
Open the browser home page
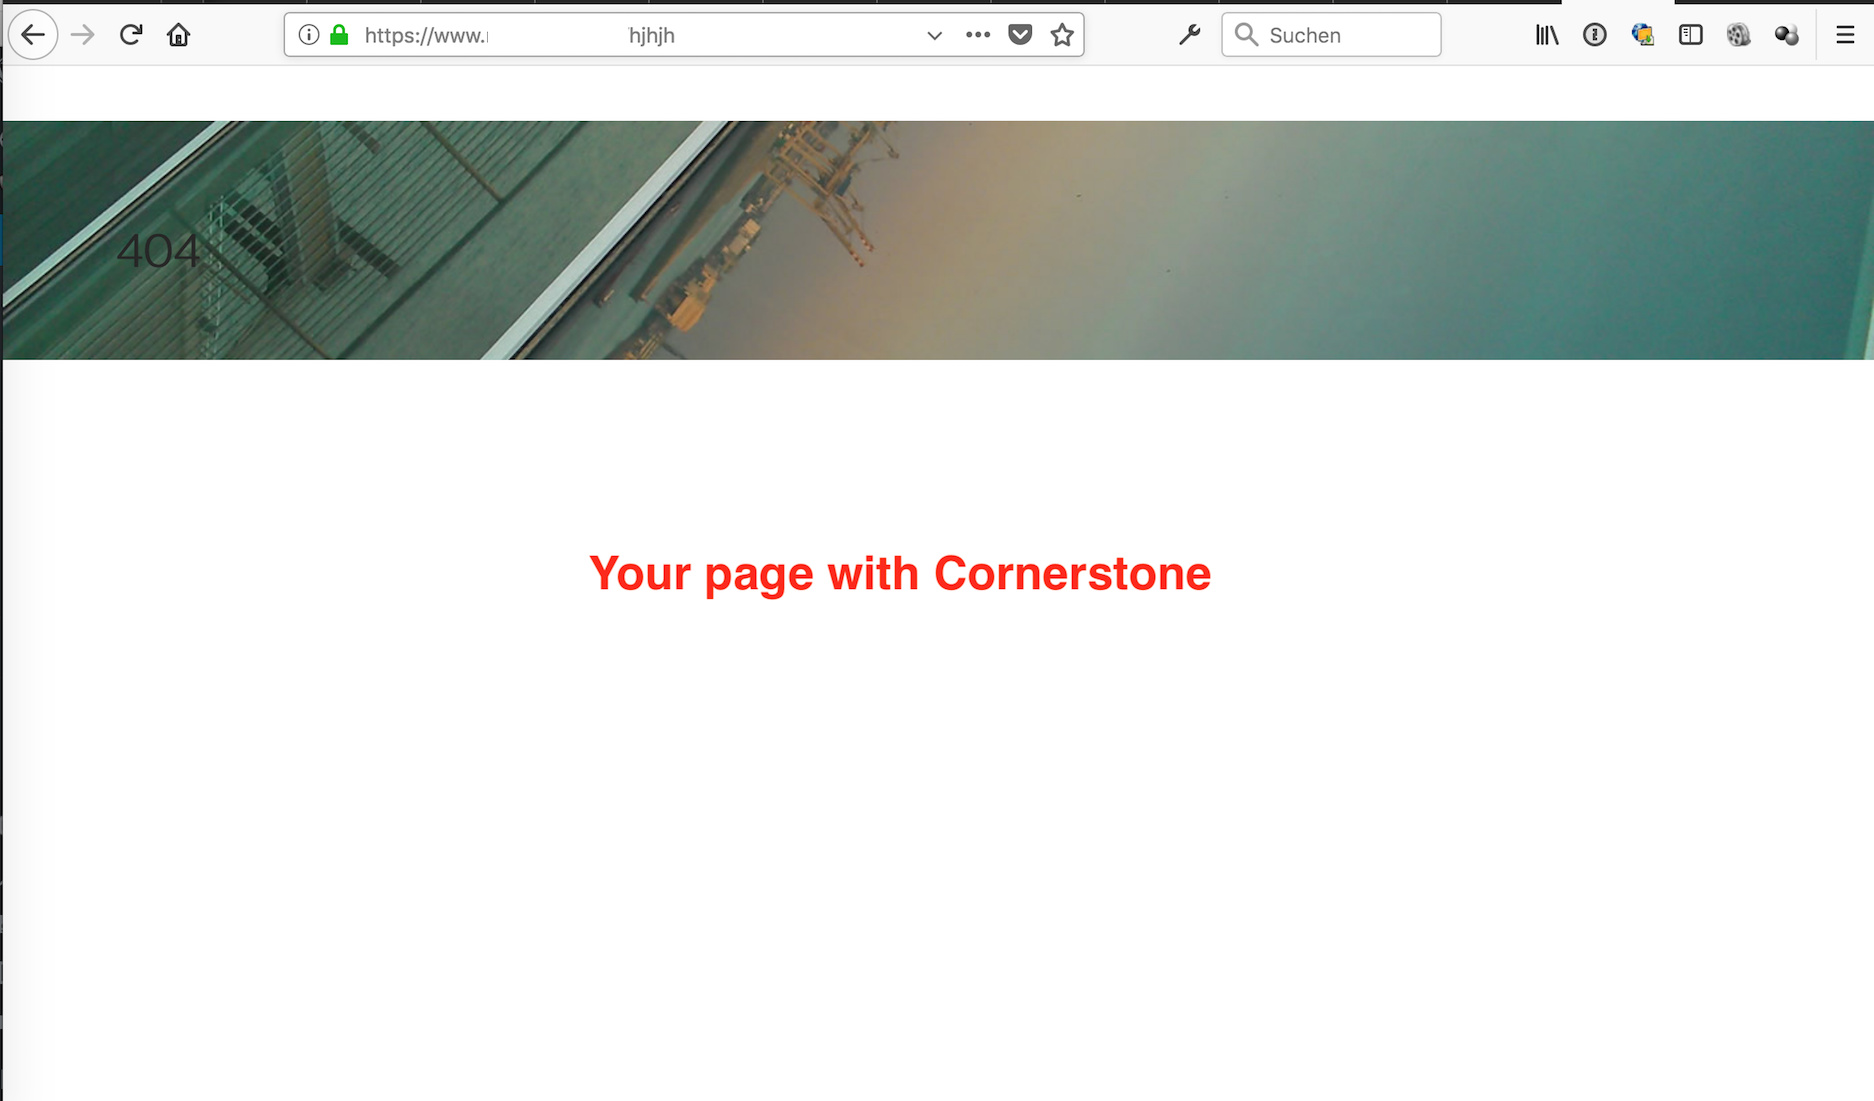click(179, 35)
